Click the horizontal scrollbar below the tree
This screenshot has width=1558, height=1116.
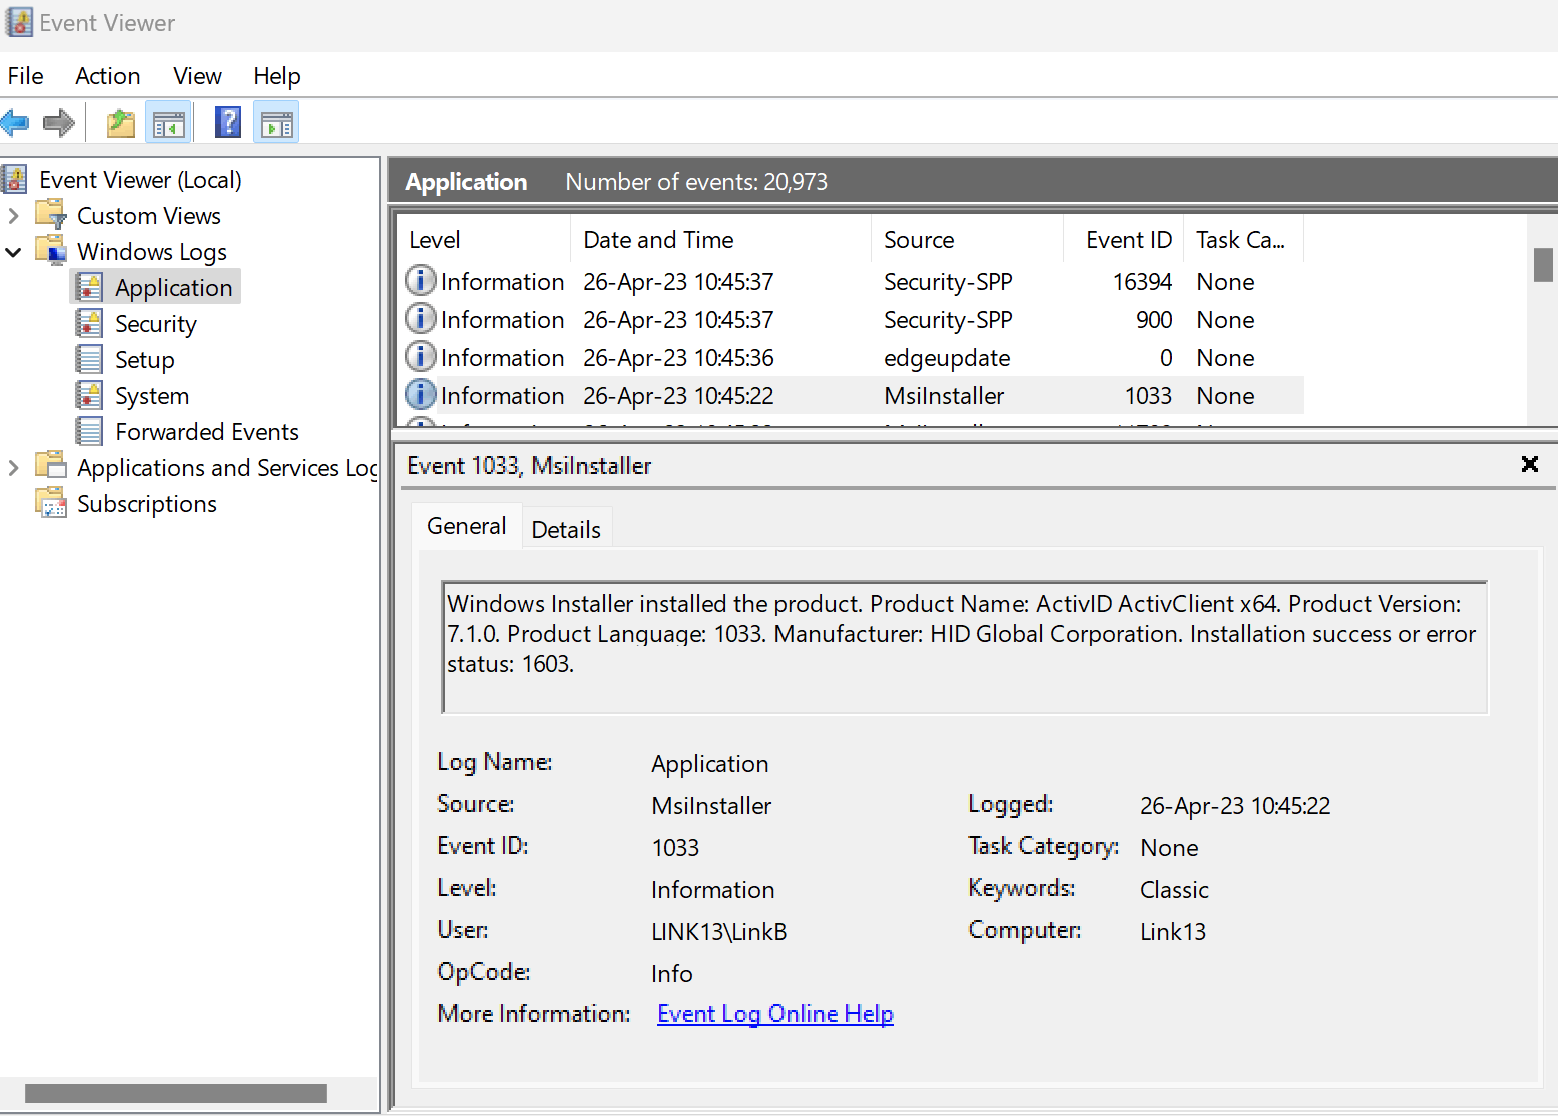click(176, 1092)
